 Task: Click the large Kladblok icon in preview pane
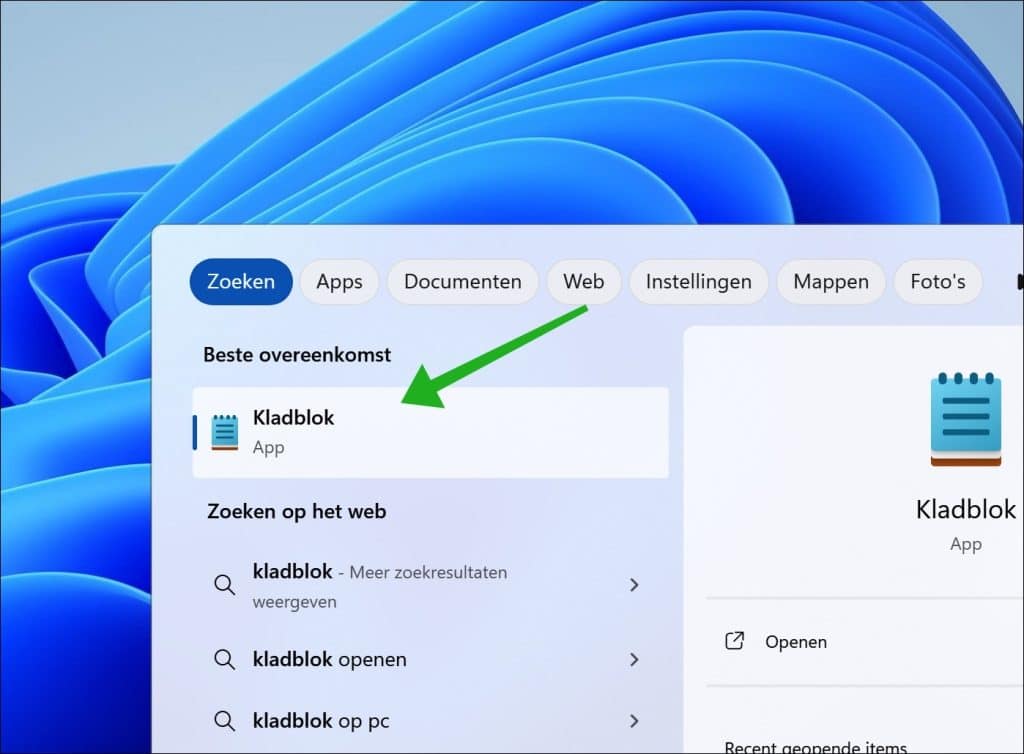click(x=966, y=418)
